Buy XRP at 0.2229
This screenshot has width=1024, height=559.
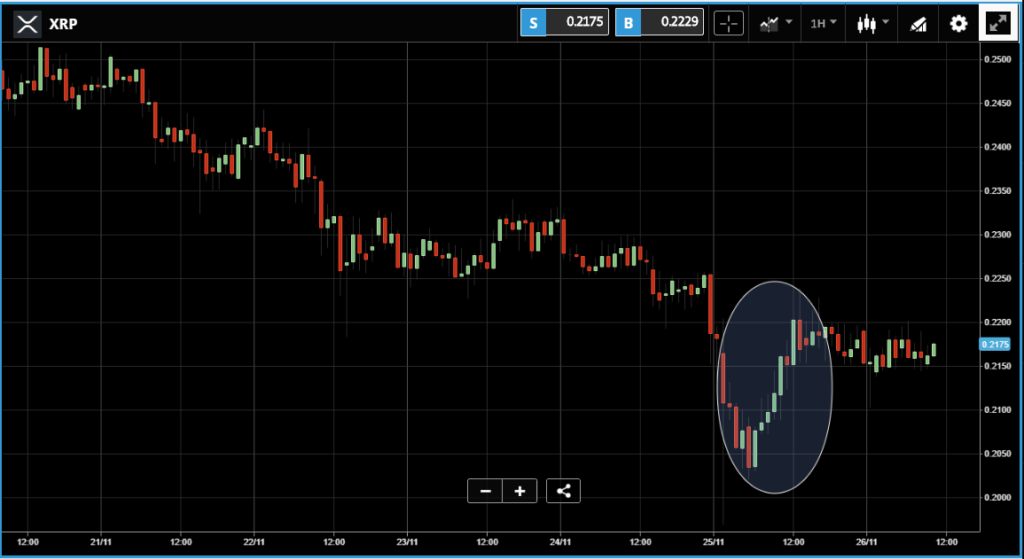pyautogui.click(x=660, y=22)
